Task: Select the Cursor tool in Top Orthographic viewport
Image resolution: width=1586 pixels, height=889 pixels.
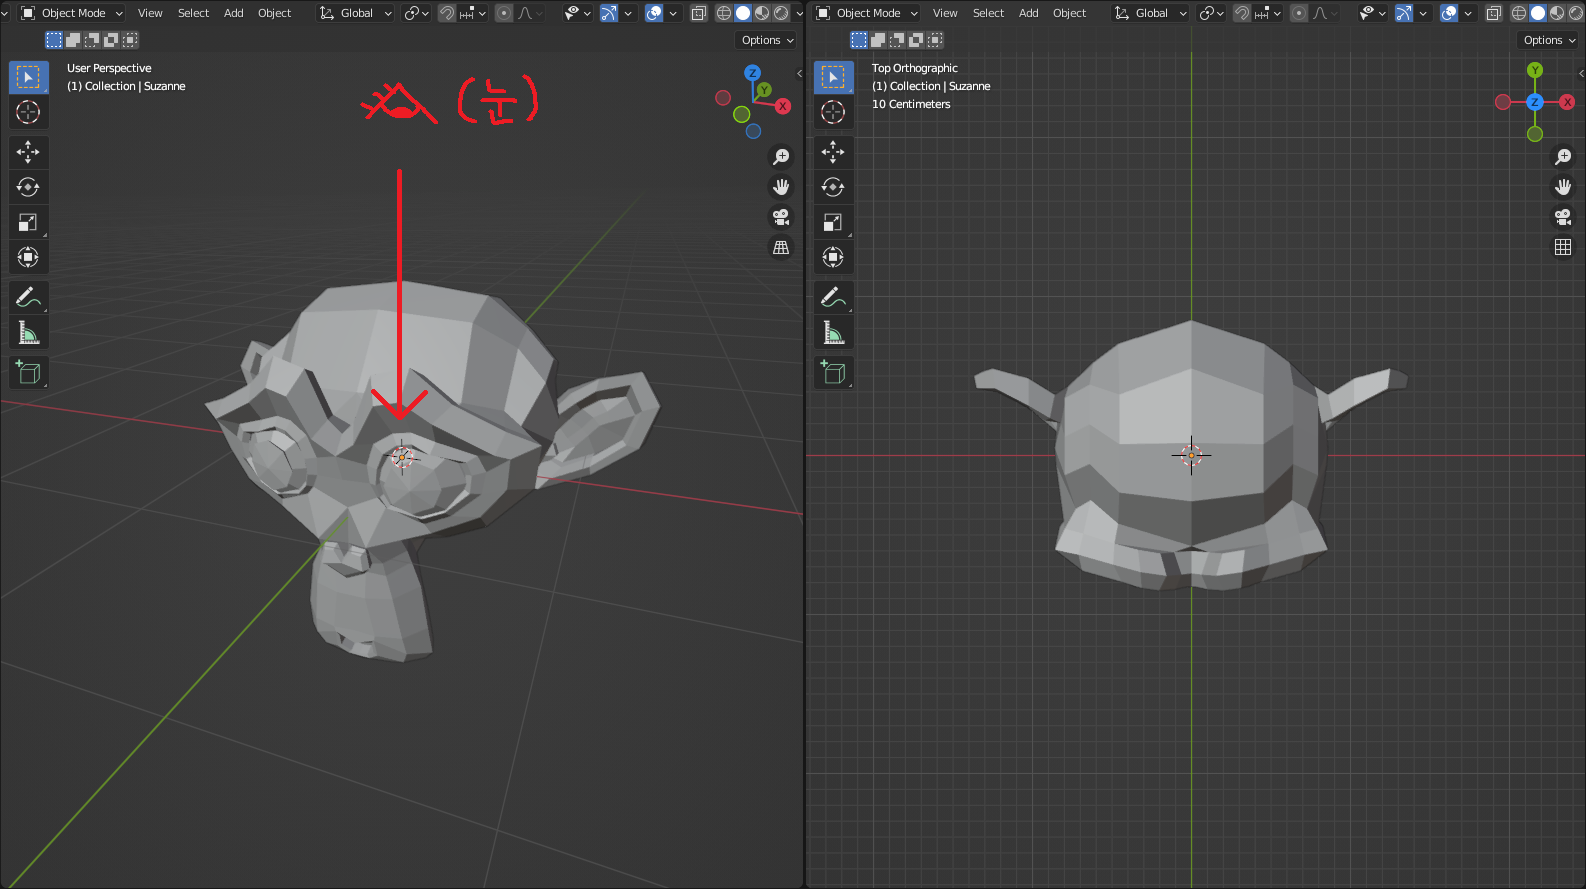Action: (x=833, y=112)
